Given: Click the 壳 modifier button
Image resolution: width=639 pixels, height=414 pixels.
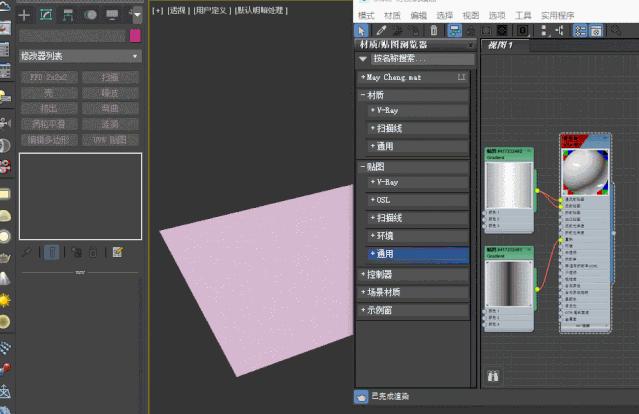Looking at the screenshot, I should (49, 93).
